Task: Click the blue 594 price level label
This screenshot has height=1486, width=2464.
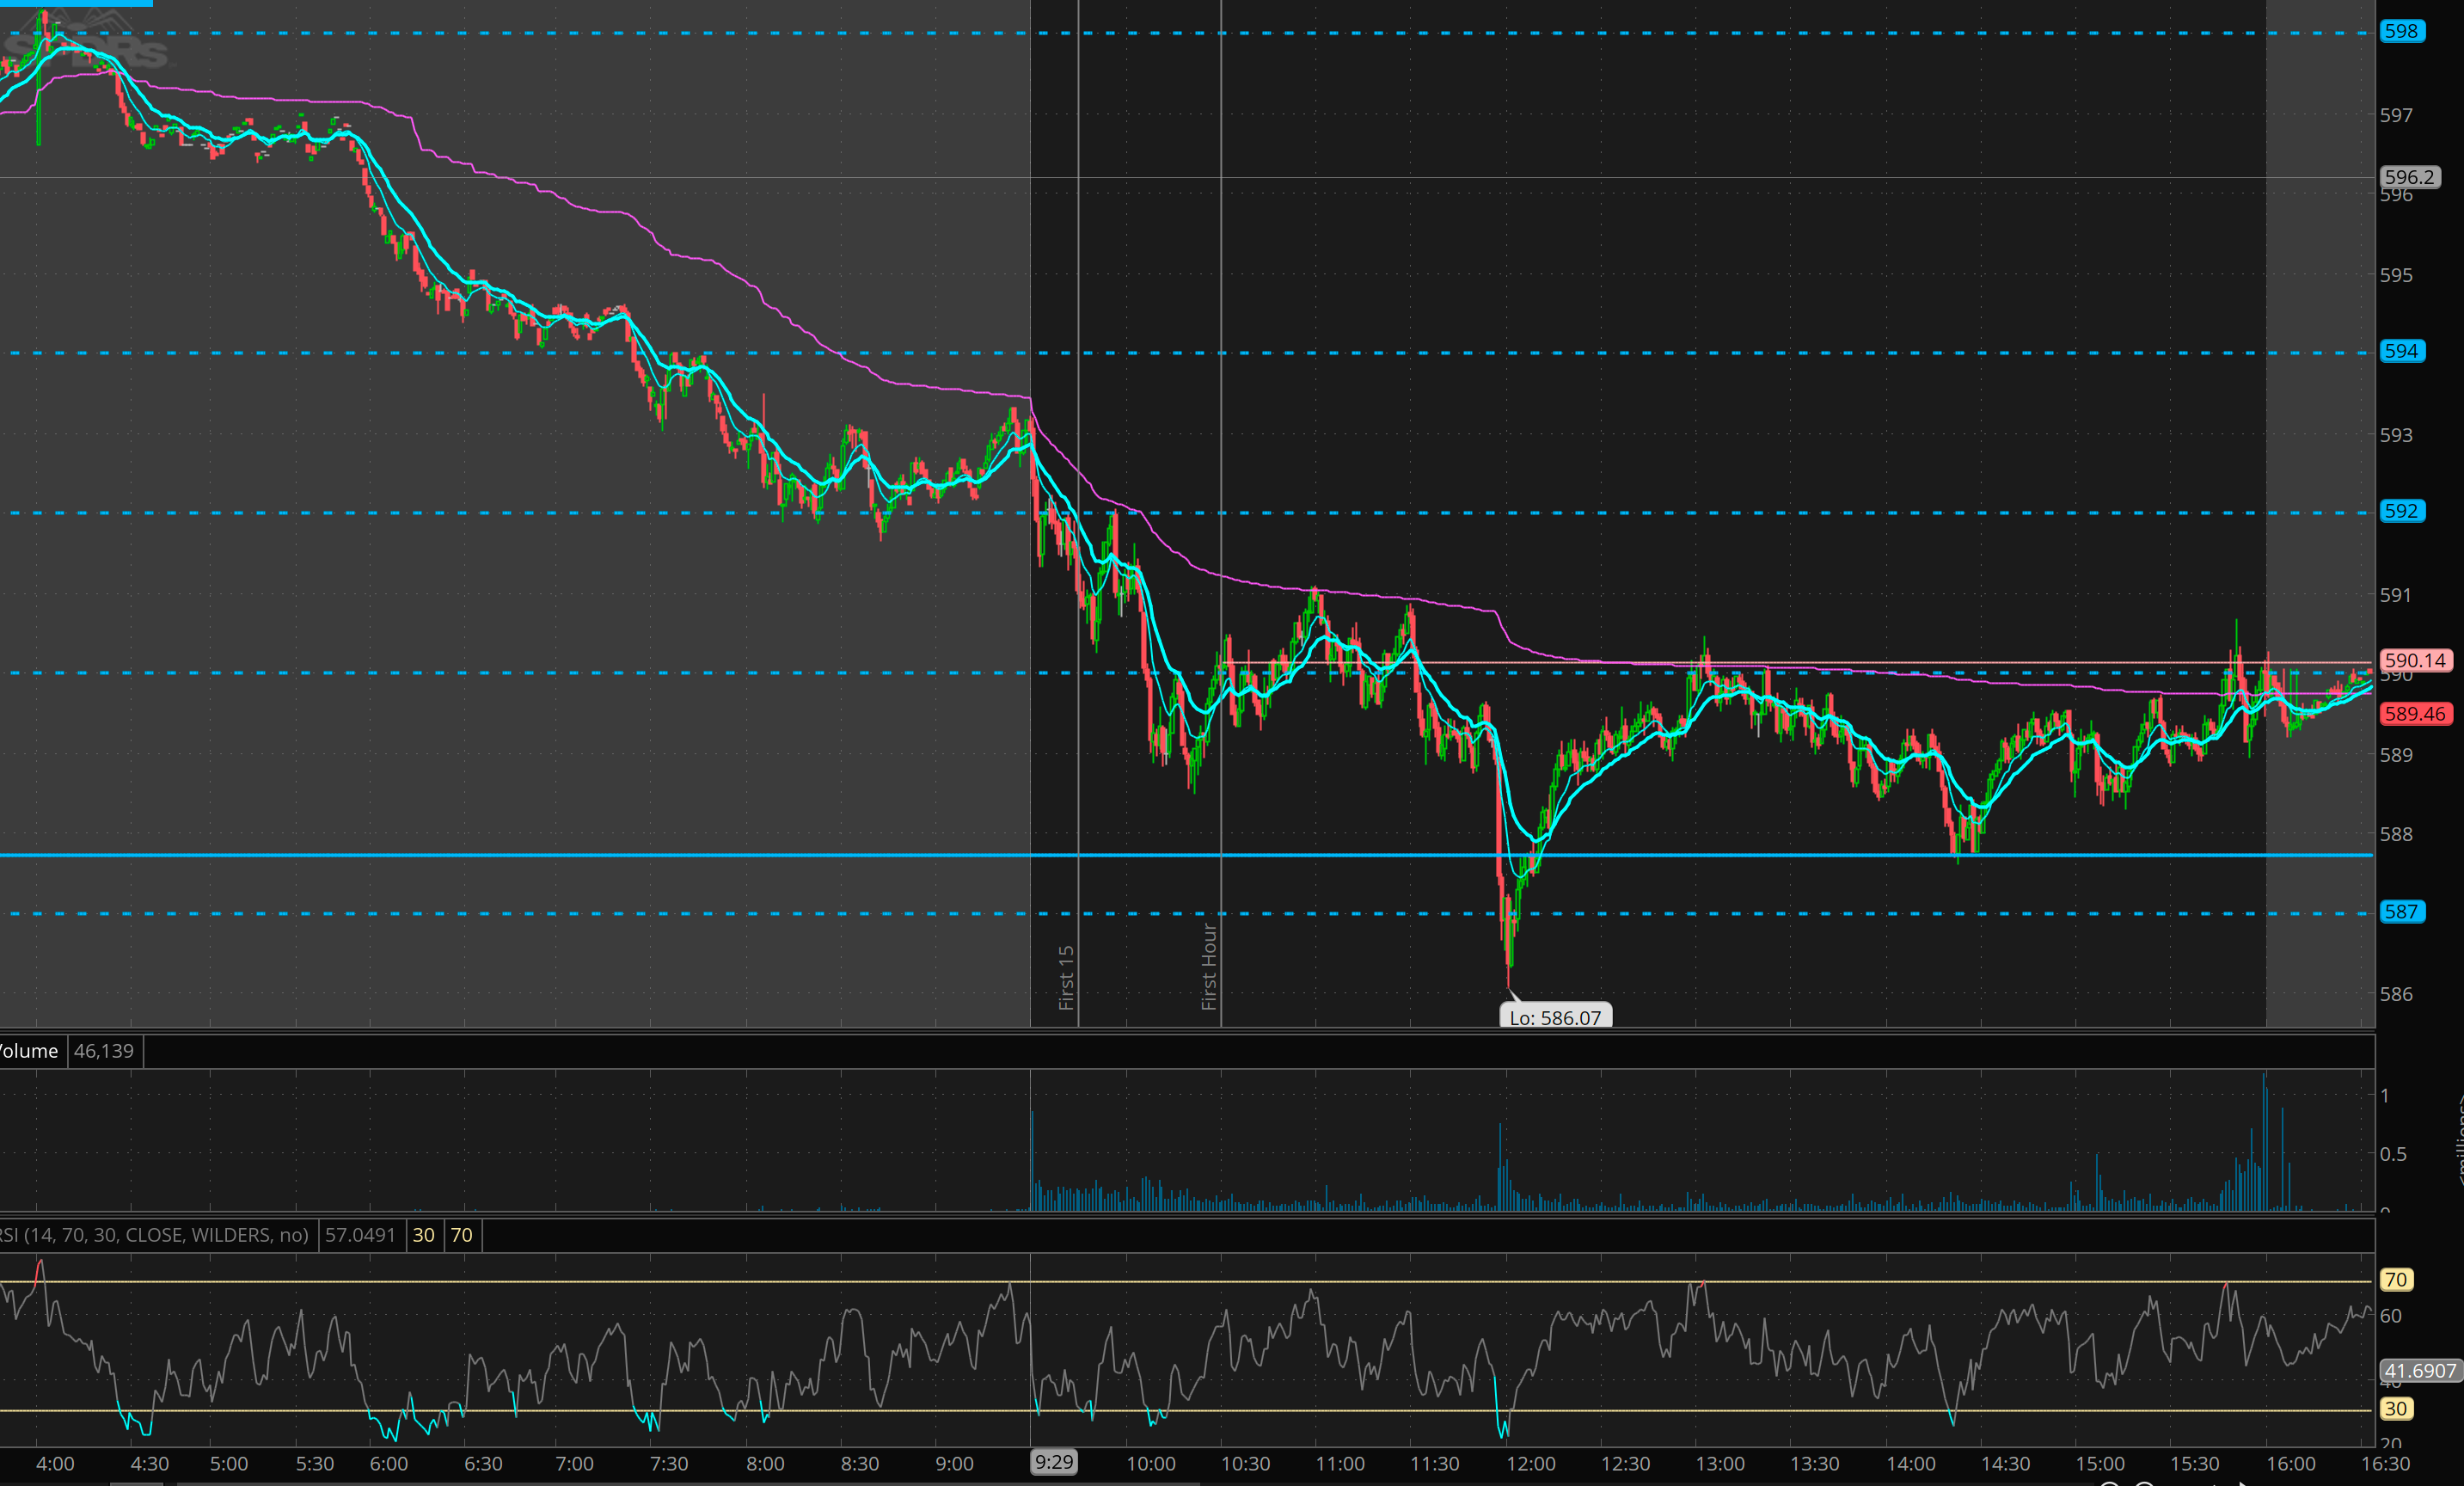Action: 2401,351
